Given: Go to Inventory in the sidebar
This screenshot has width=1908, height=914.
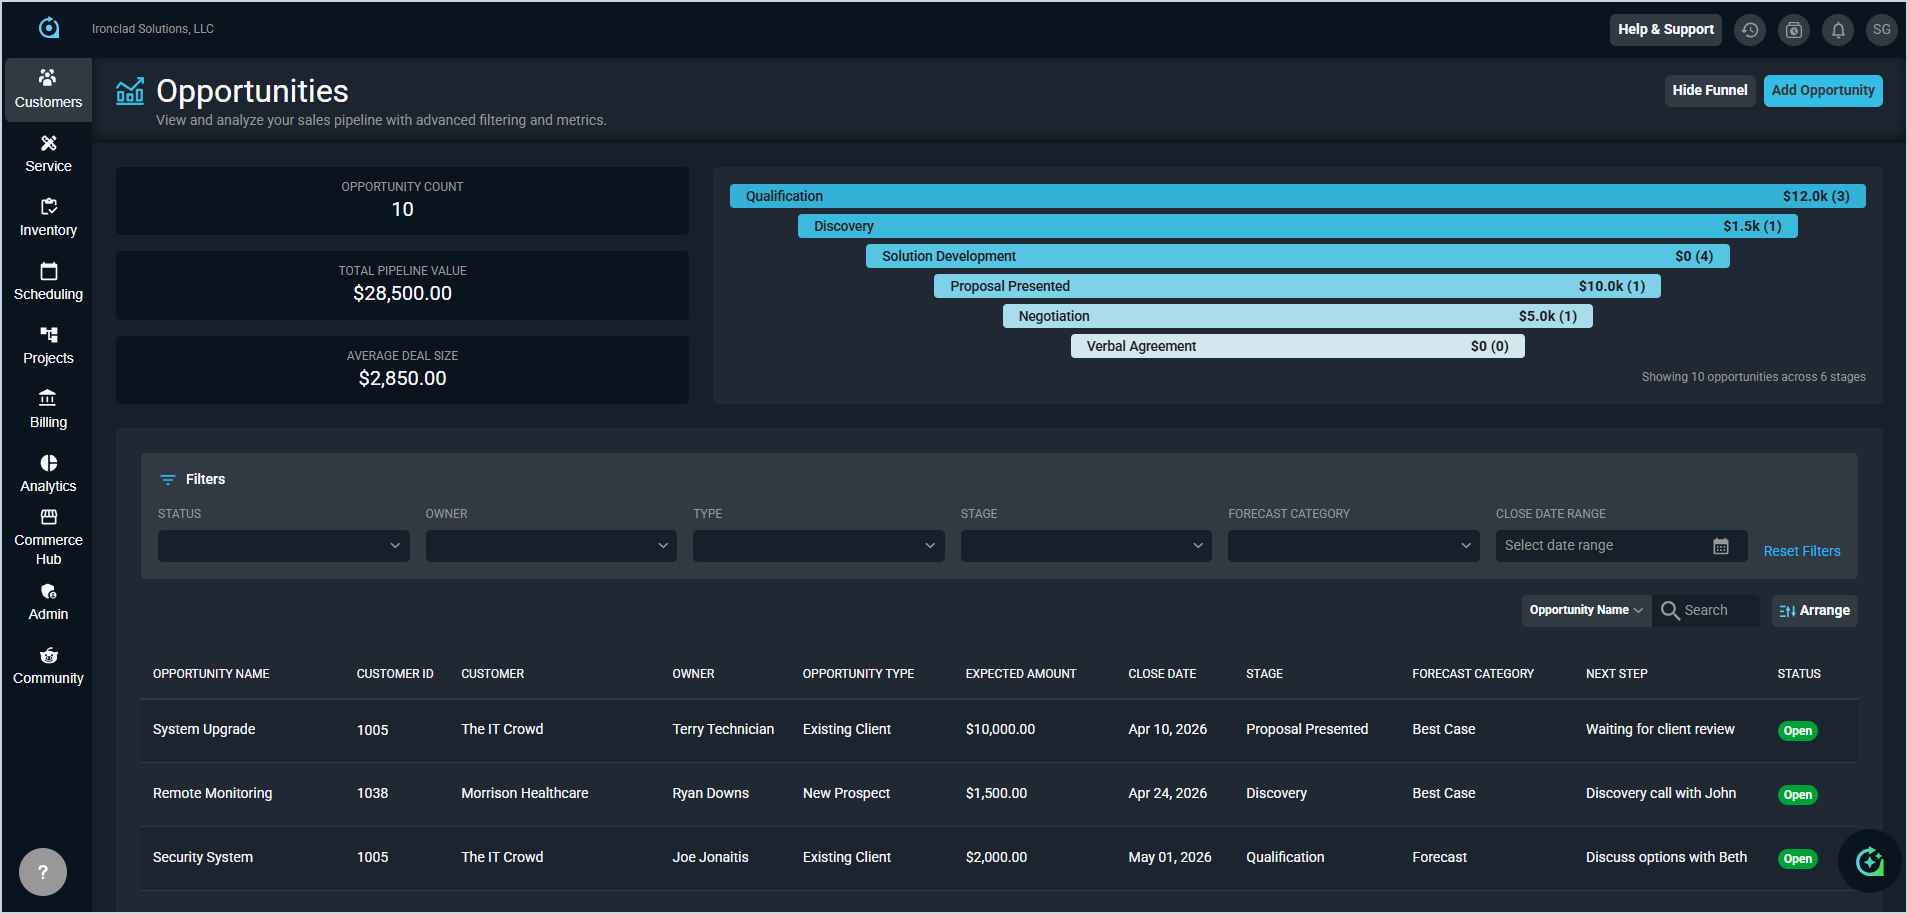Looking at the screenshot, I should tap(48, 217).
